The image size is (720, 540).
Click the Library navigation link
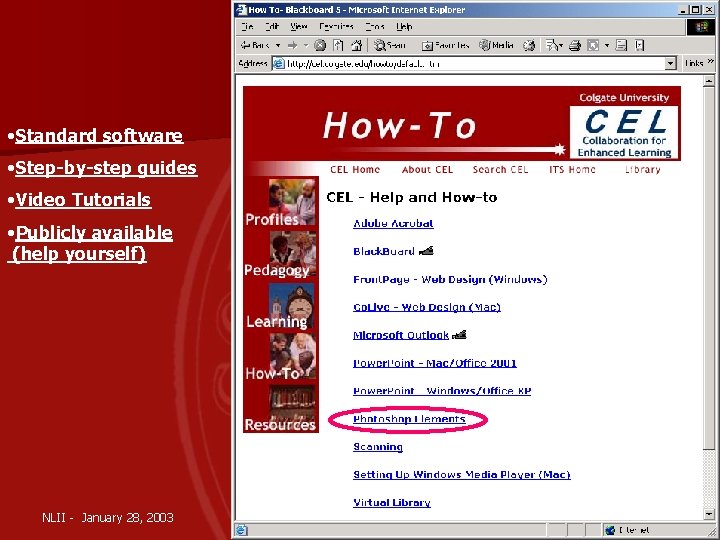(642, 169)
